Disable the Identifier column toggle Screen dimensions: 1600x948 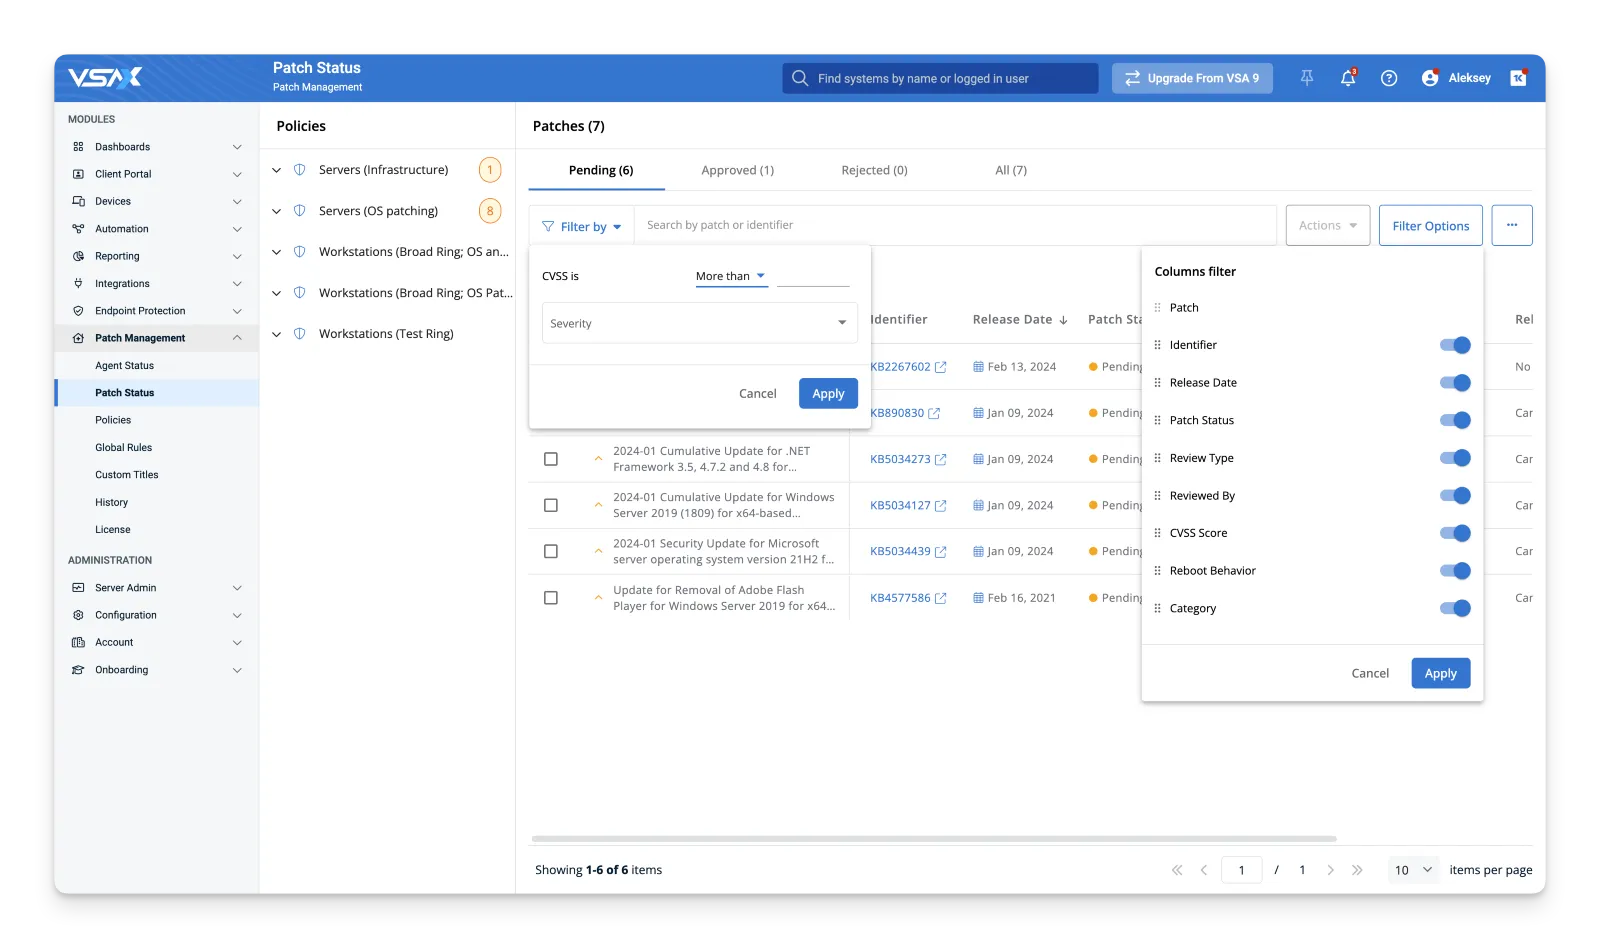(x=1455, y=345)
